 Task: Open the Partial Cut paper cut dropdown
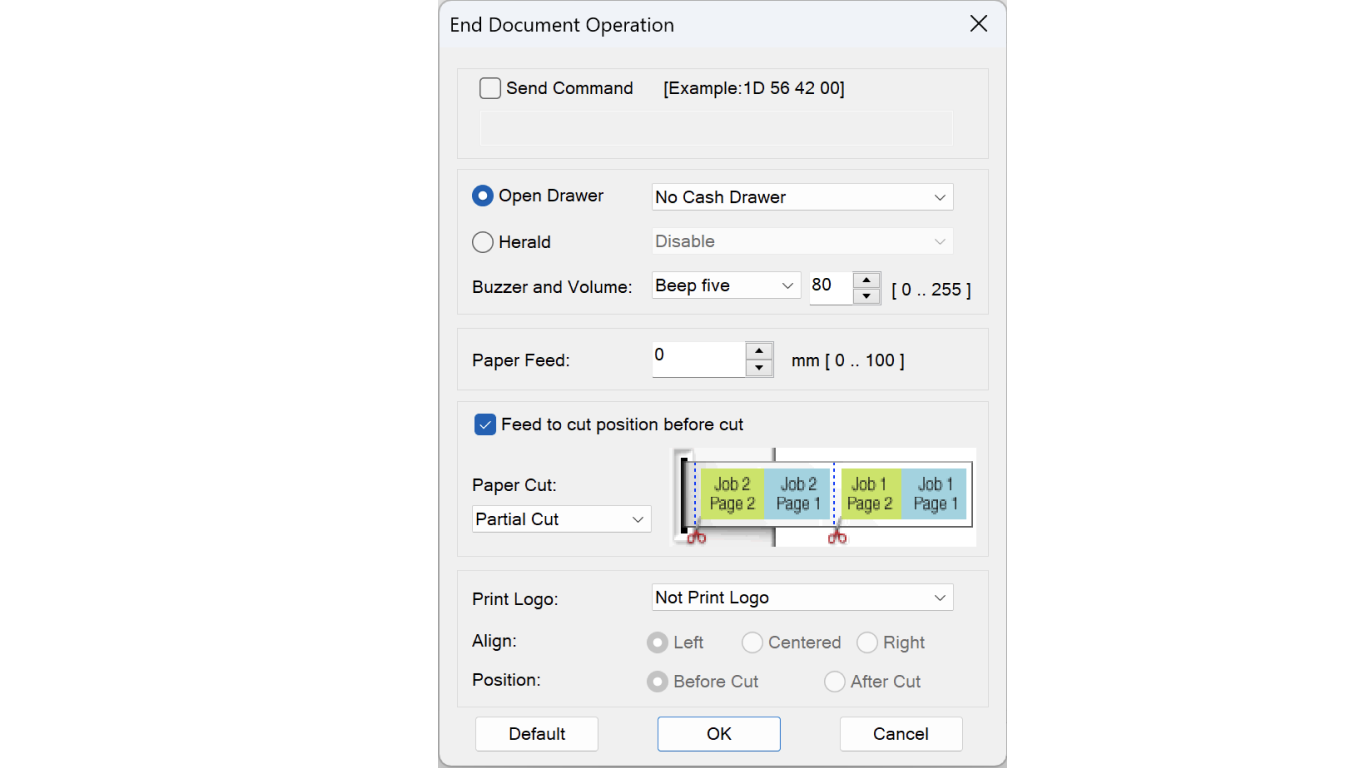coord(561,519)
